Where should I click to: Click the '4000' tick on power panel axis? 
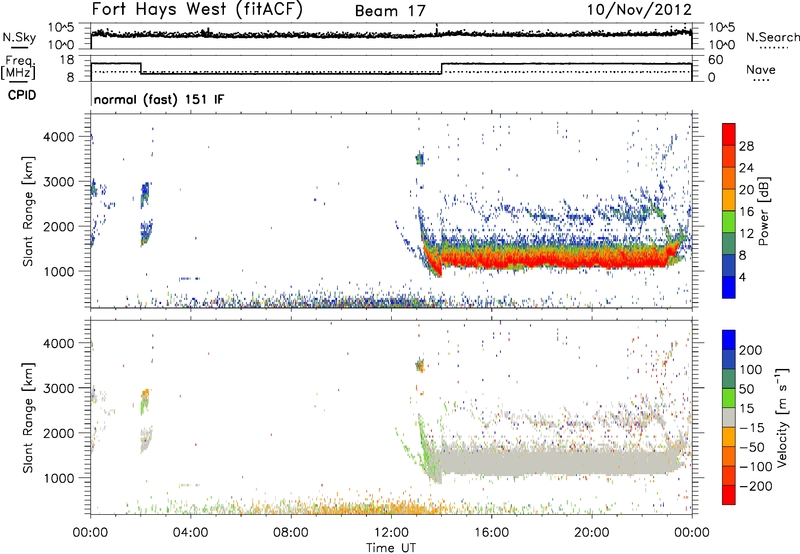[58, 137]
